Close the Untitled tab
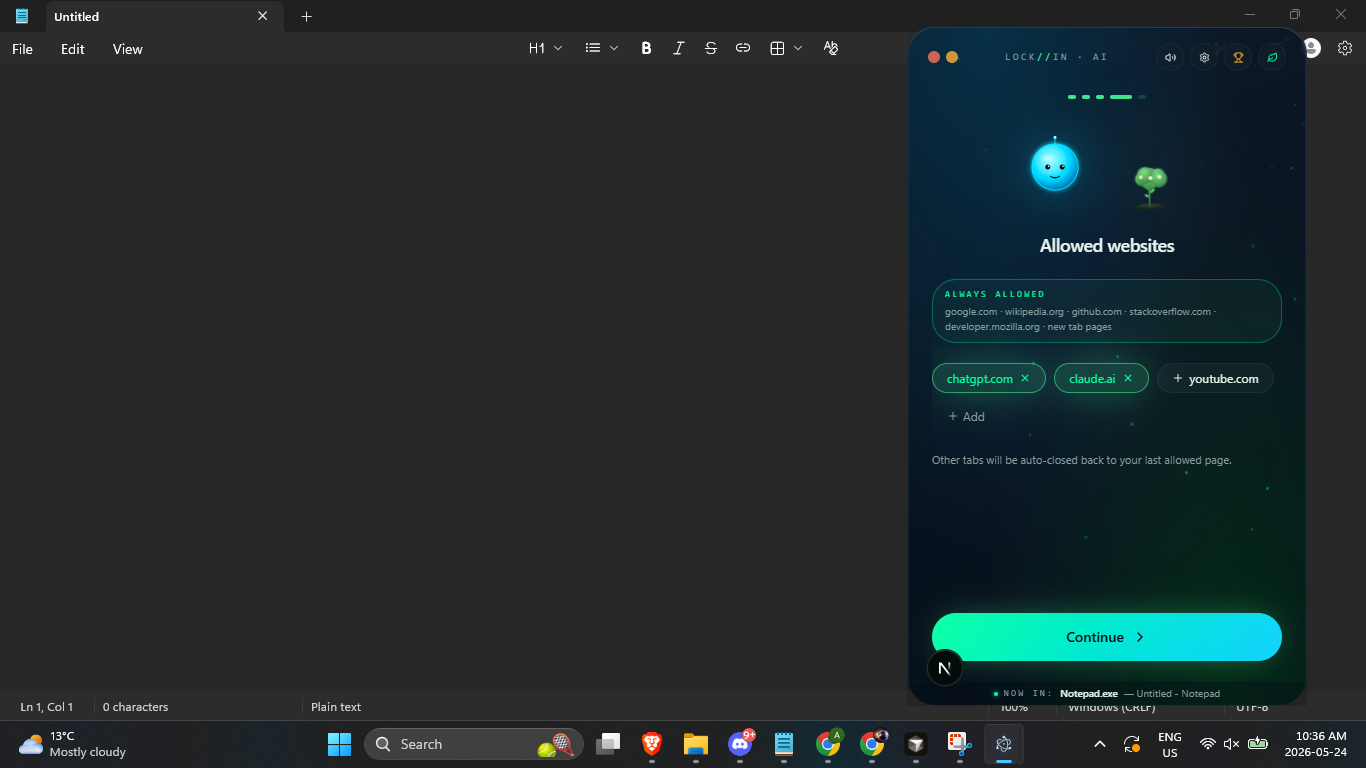Viewport: 1366px width, 768px height. (x=263, y=16)
